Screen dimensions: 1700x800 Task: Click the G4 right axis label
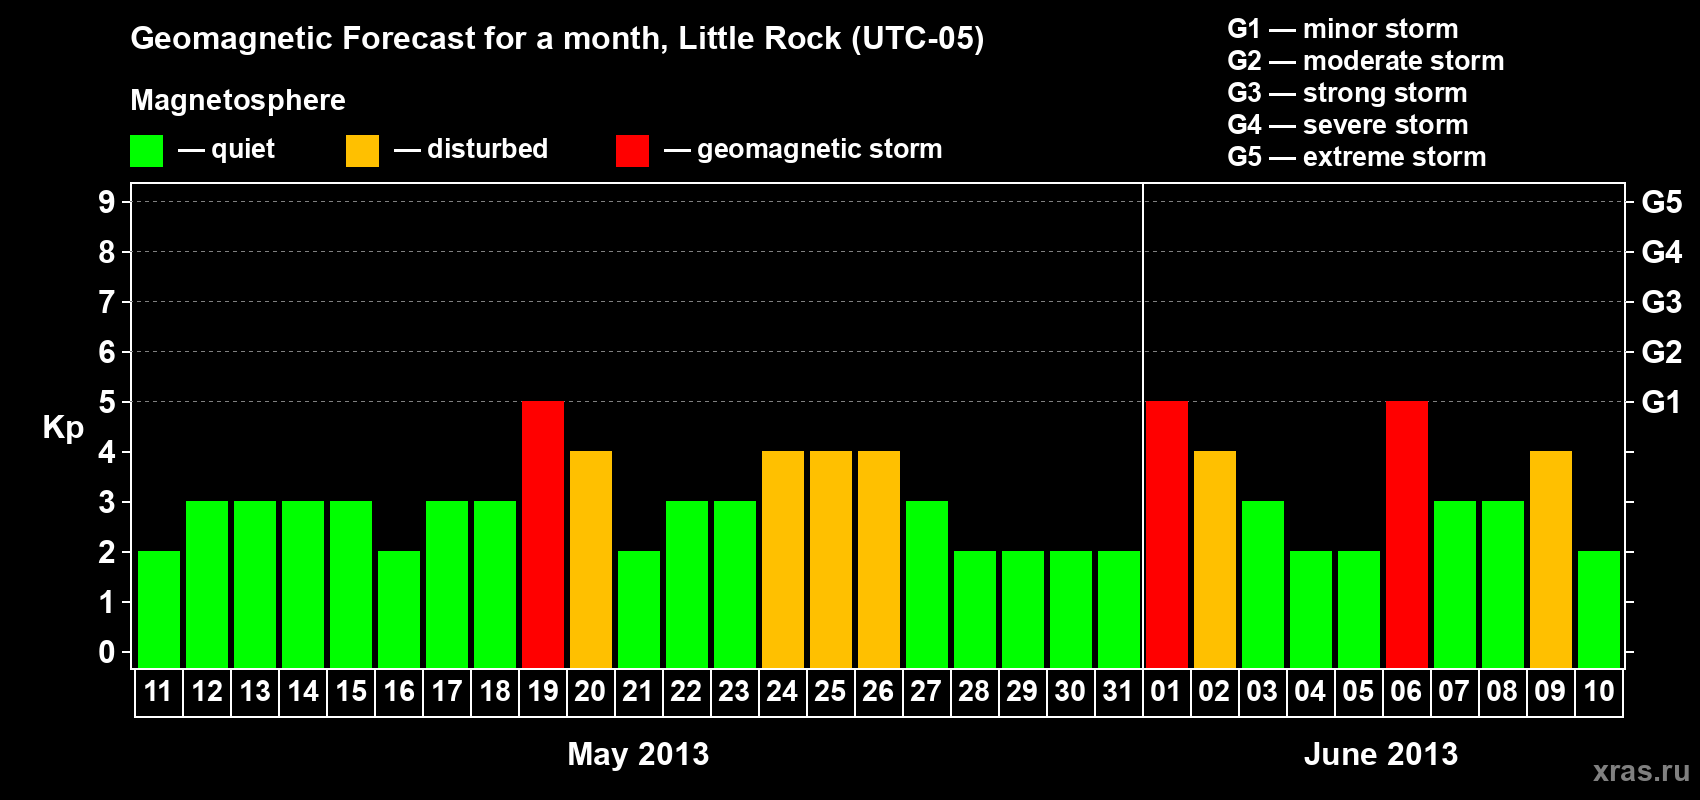click(x=1661, y=252)
